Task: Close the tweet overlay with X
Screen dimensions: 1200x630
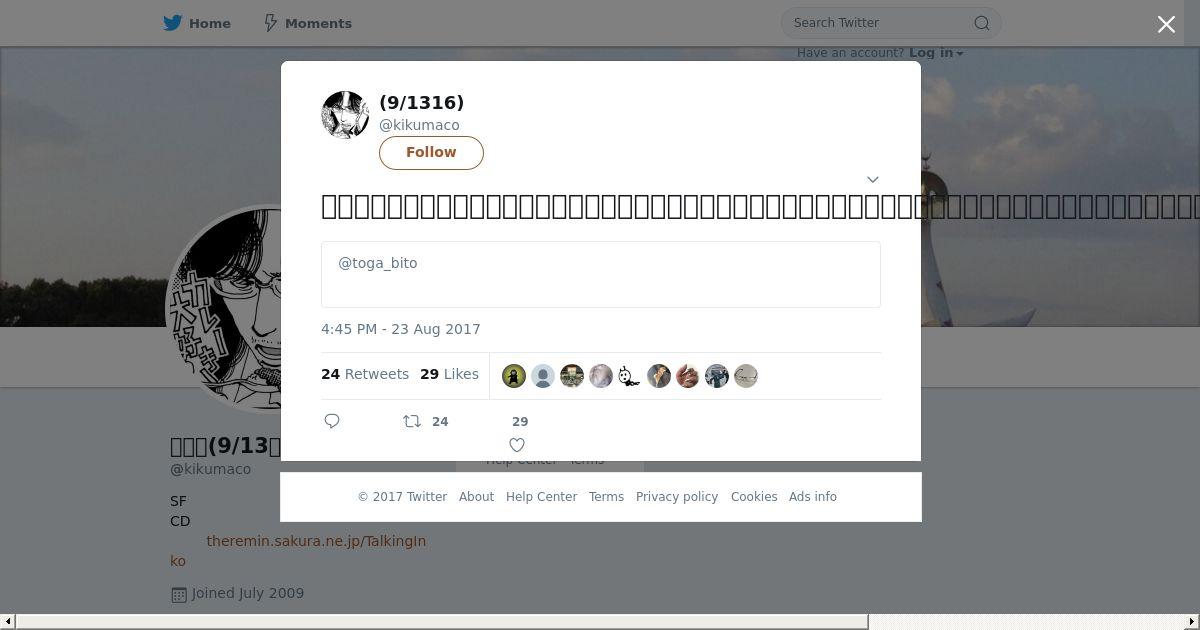Action: 1166,24
